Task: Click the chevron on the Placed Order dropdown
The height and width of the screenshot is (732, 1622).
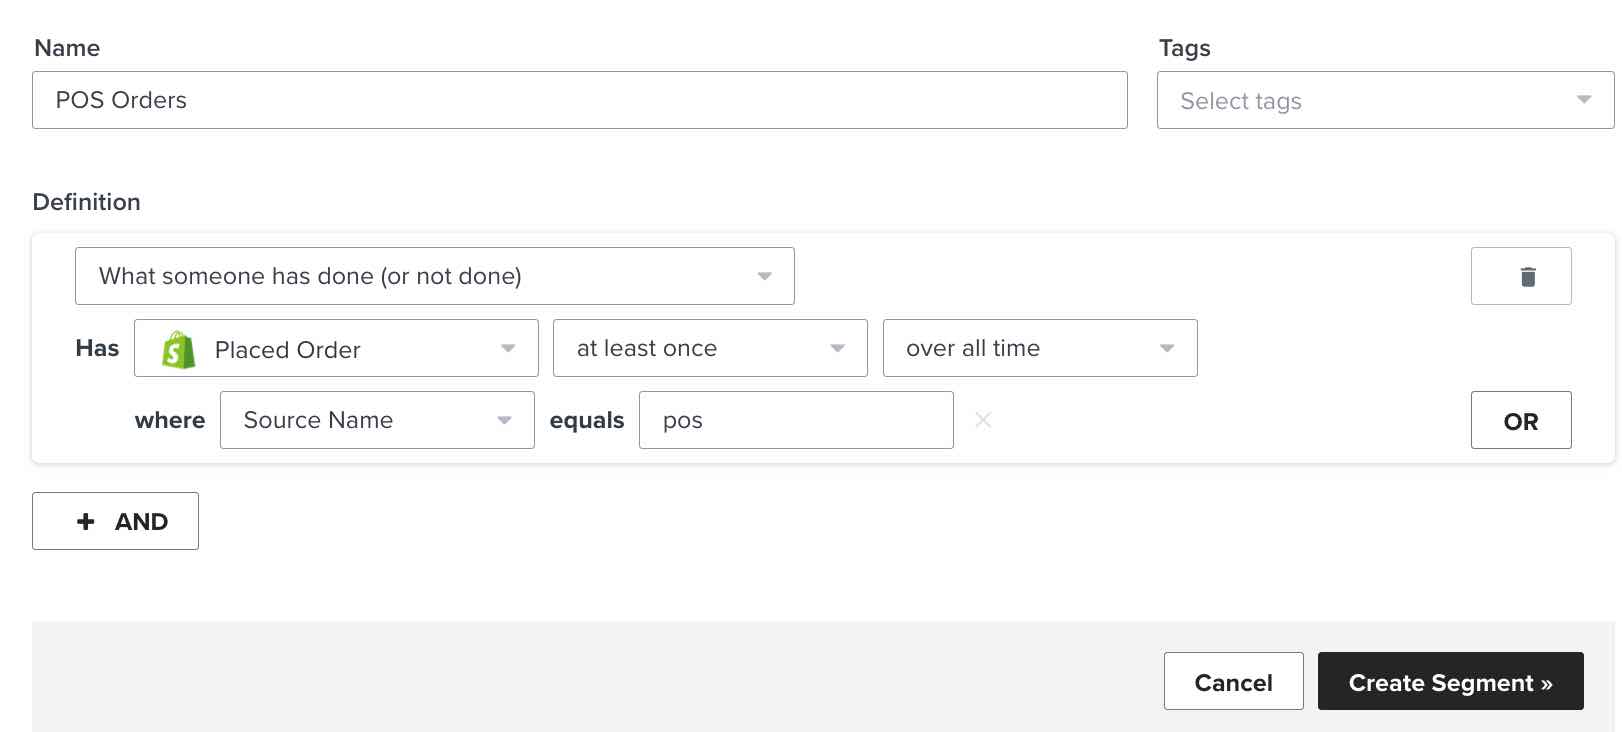Action: 507,348
